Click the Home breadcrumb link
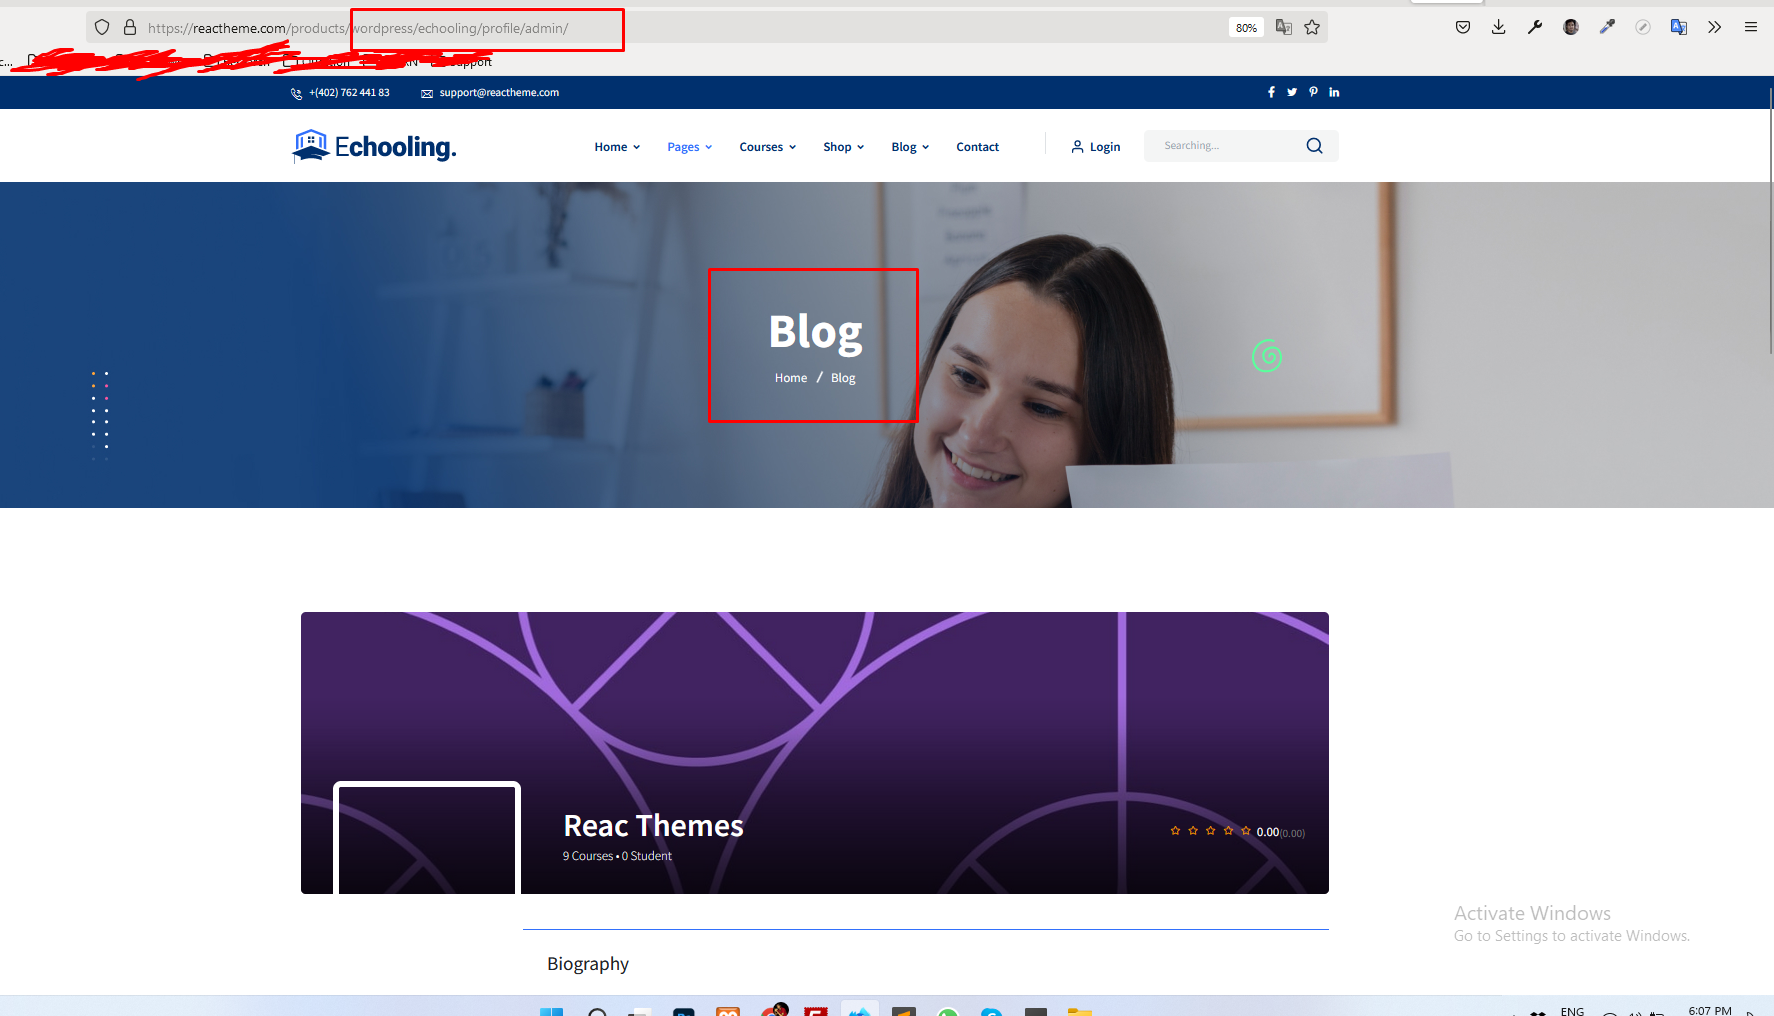This screenshot has width=1774, height=1016. 791,378
